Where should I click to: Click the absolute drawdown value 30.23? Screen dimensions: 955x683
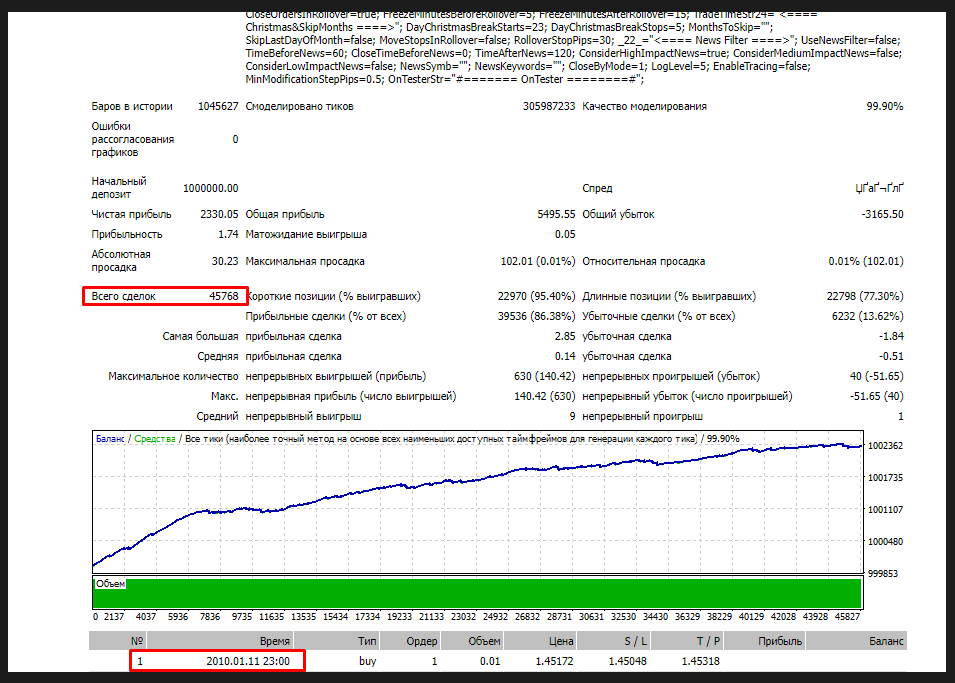(225, 261)
